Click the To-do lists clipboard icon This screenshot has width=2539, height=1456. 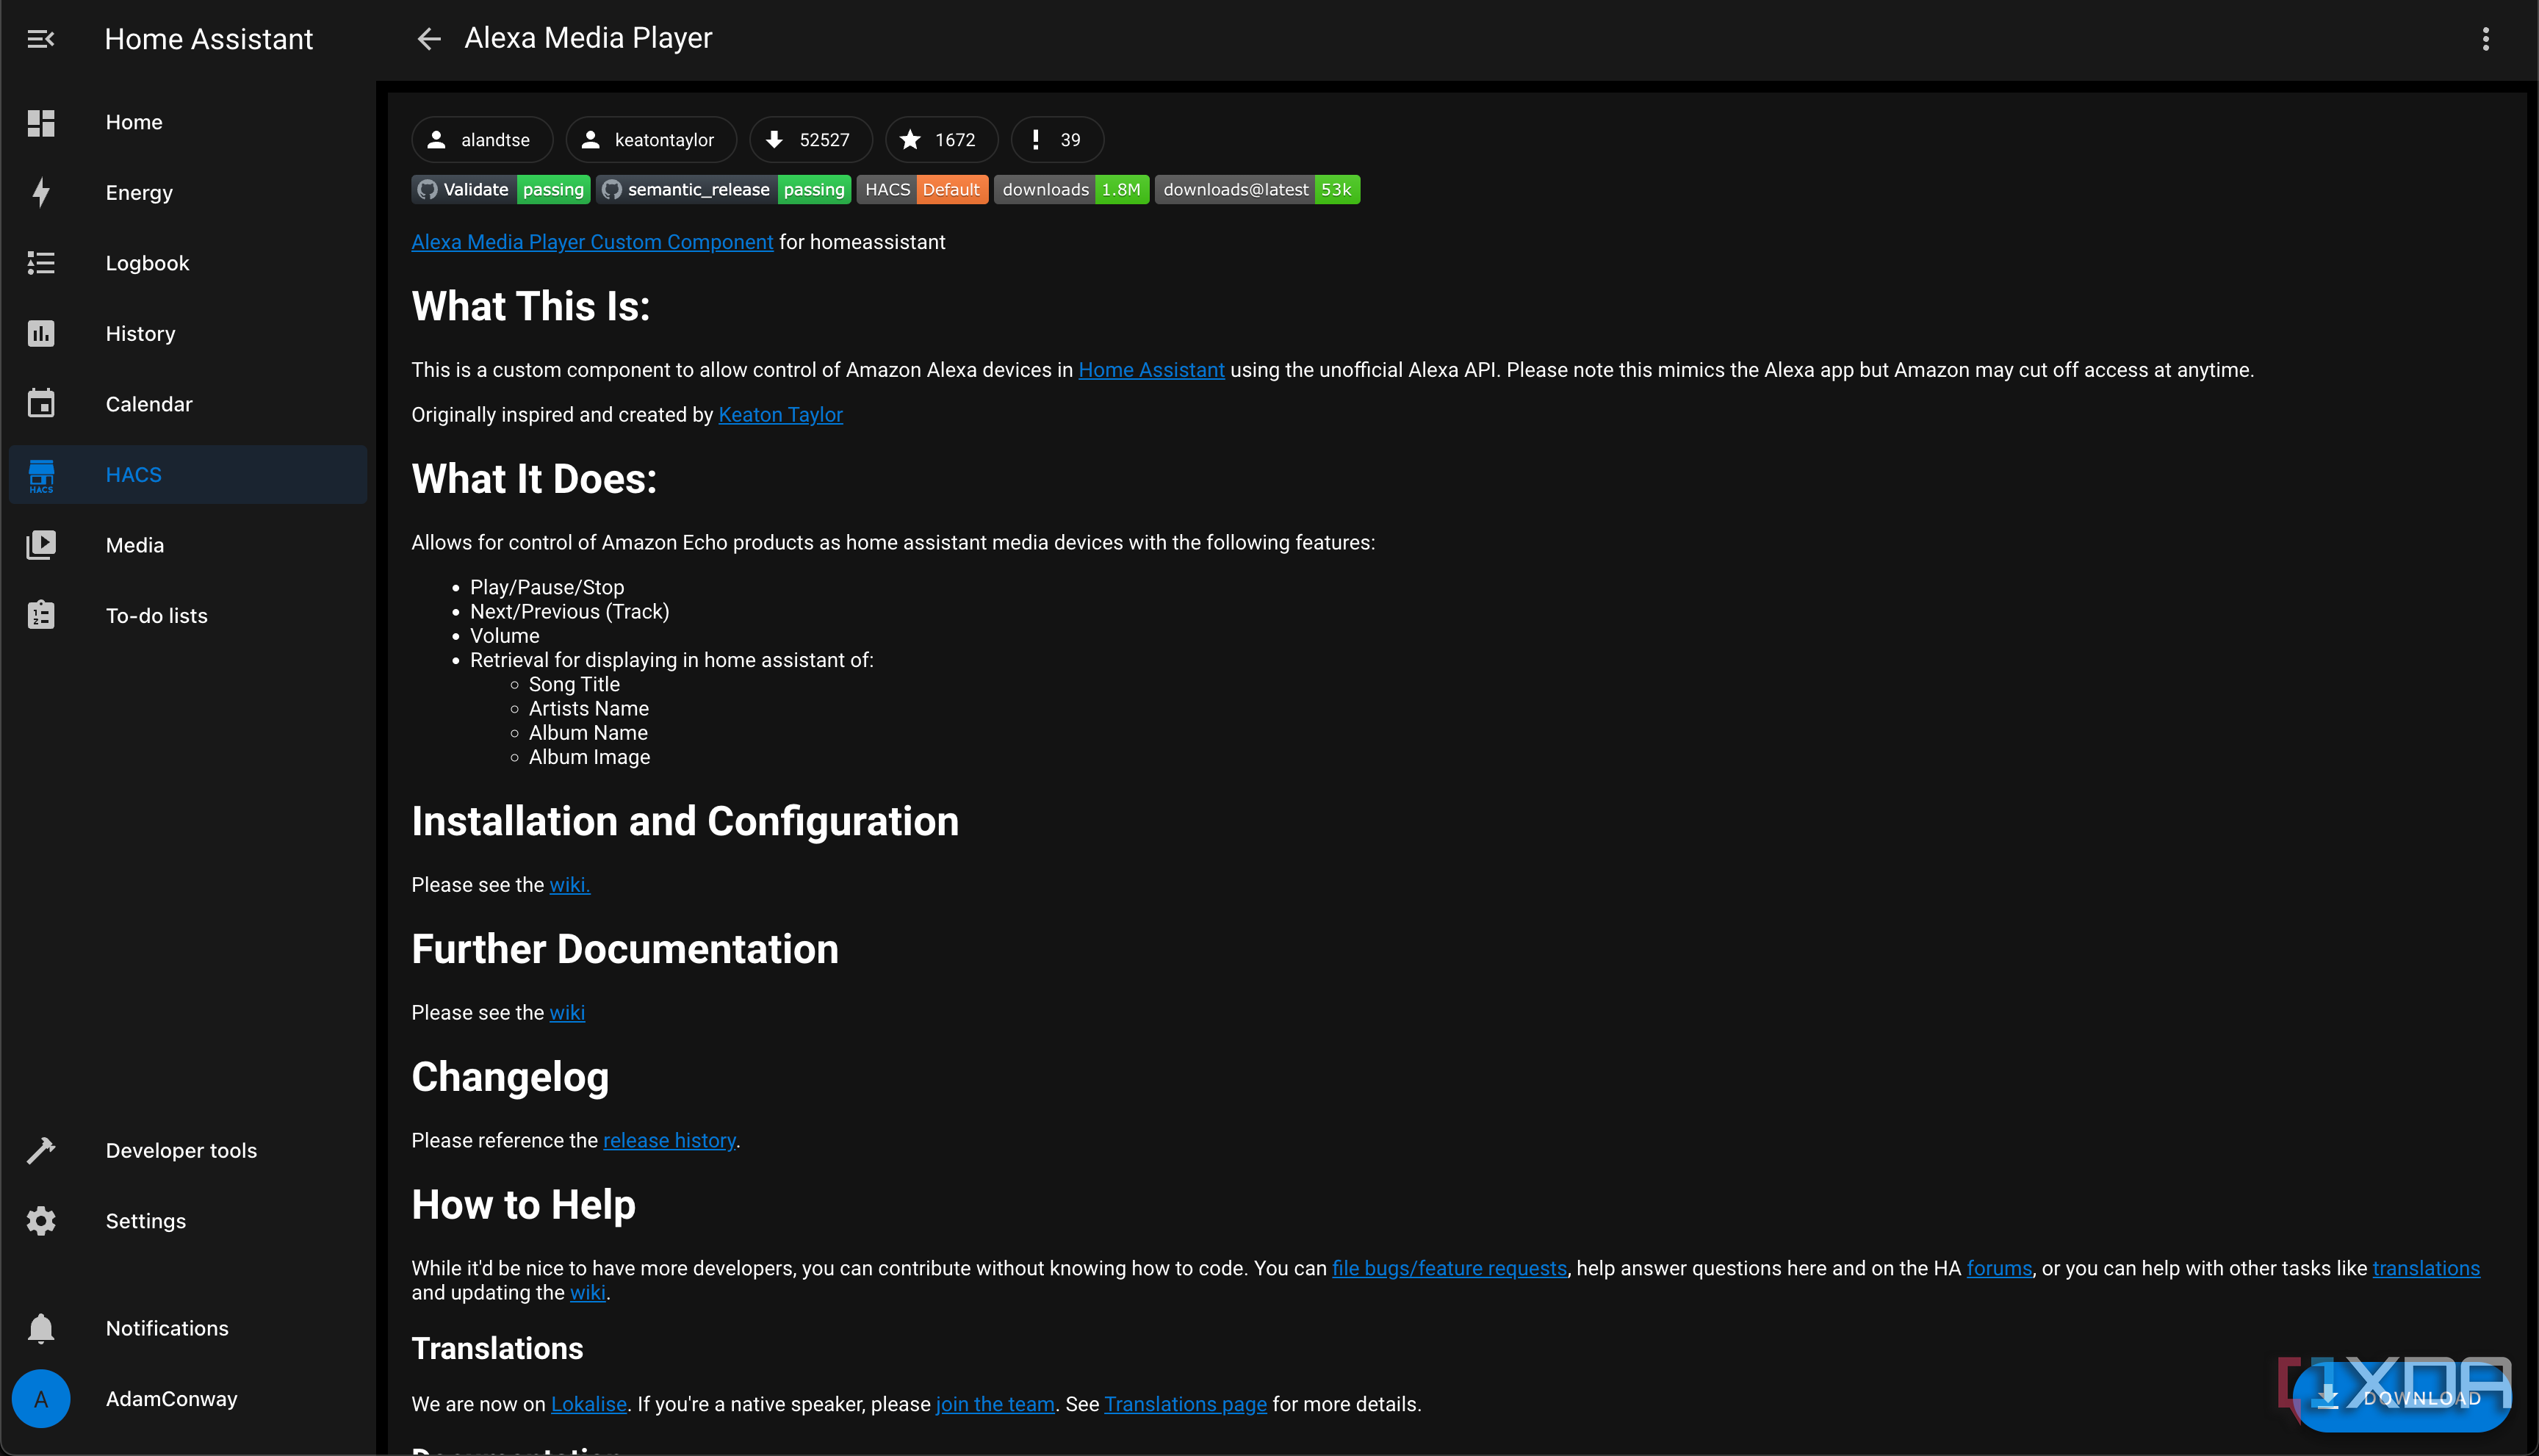point(41,615)
